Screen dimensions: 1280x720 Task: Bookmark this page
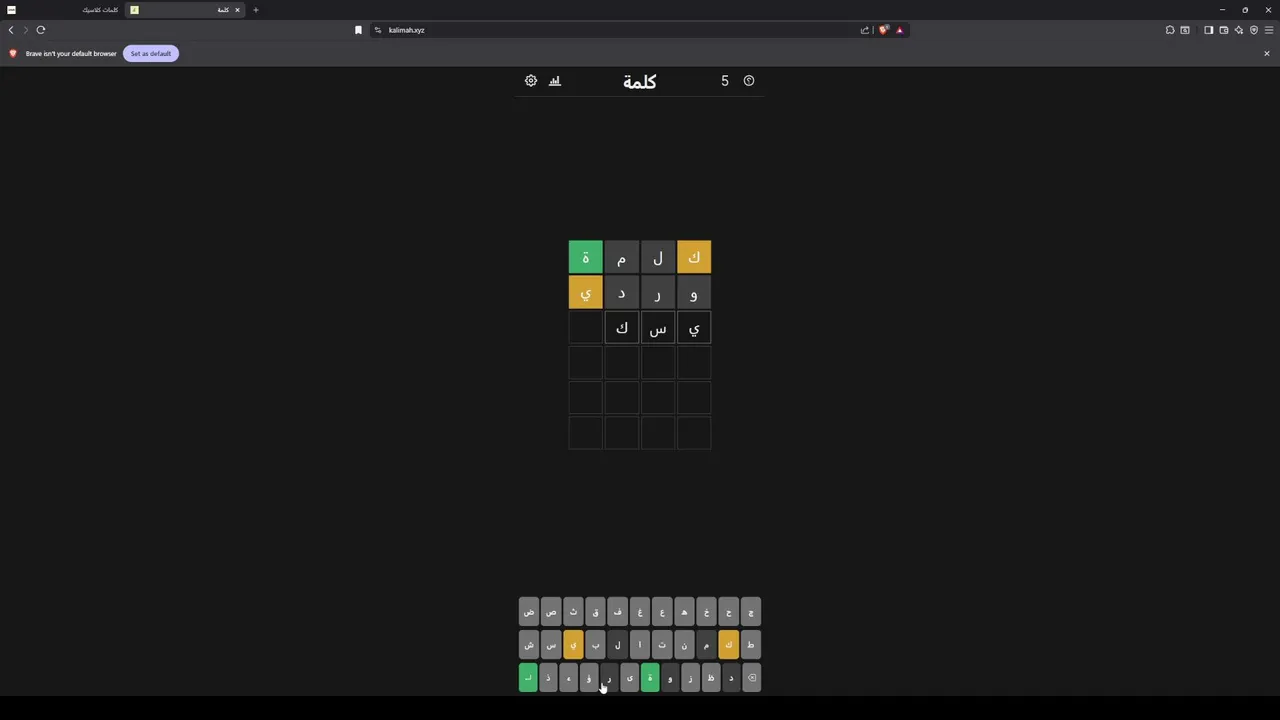(x=358, y=30)
